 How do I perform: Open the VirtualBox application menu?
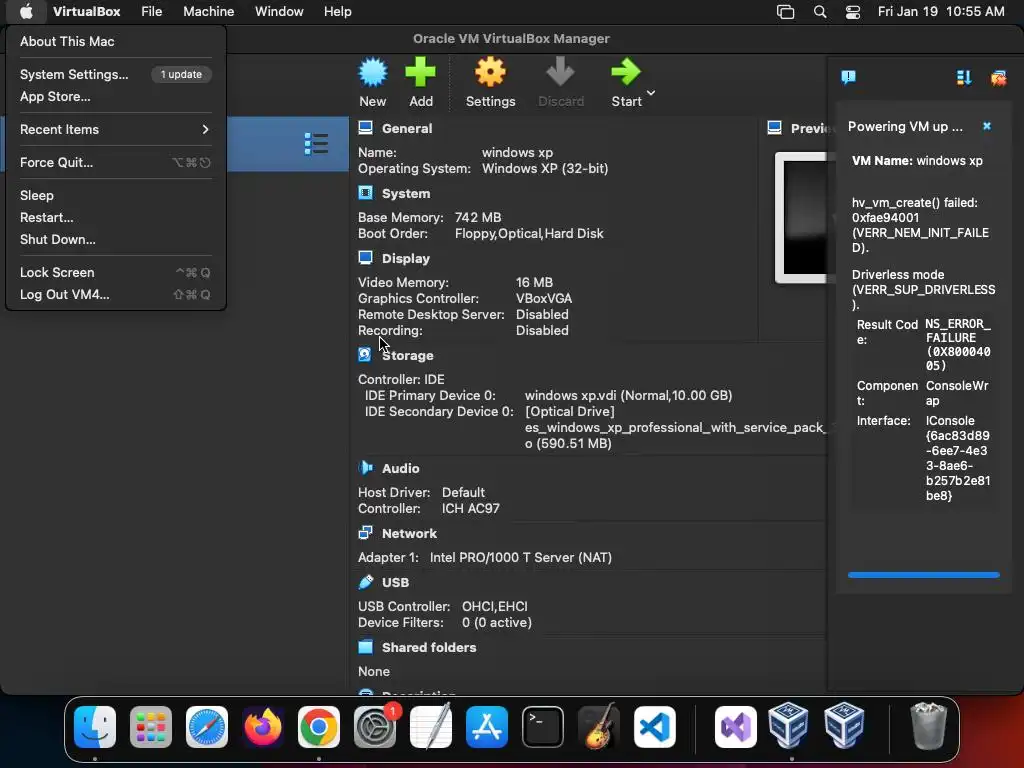pyautogui.click(x=86, y=11)
